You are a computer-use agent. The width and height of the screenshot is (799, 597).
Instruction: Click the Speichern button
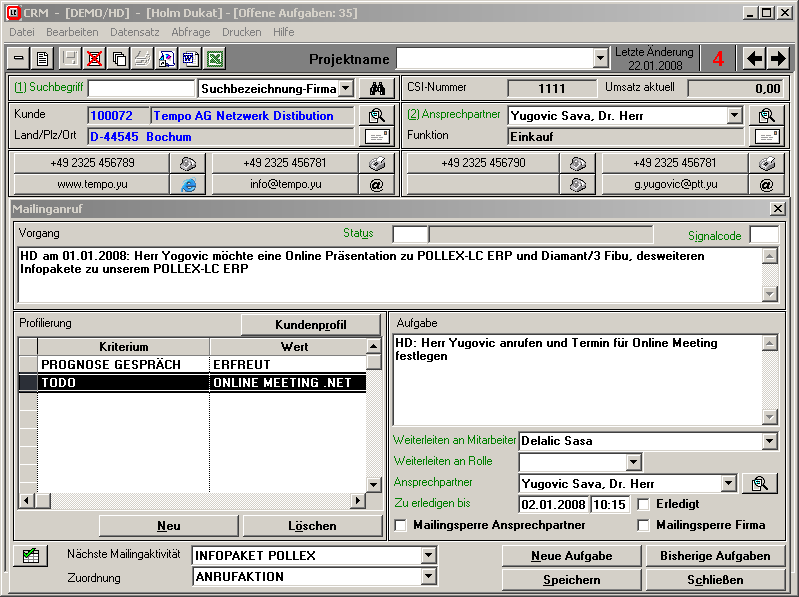click(x=571, y=580)
